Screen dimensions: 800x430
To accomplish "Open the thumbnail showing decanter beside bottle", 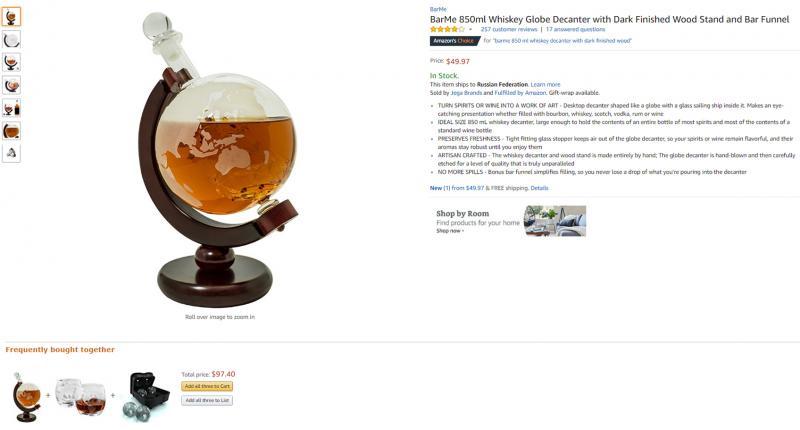I will click(11, 108).
